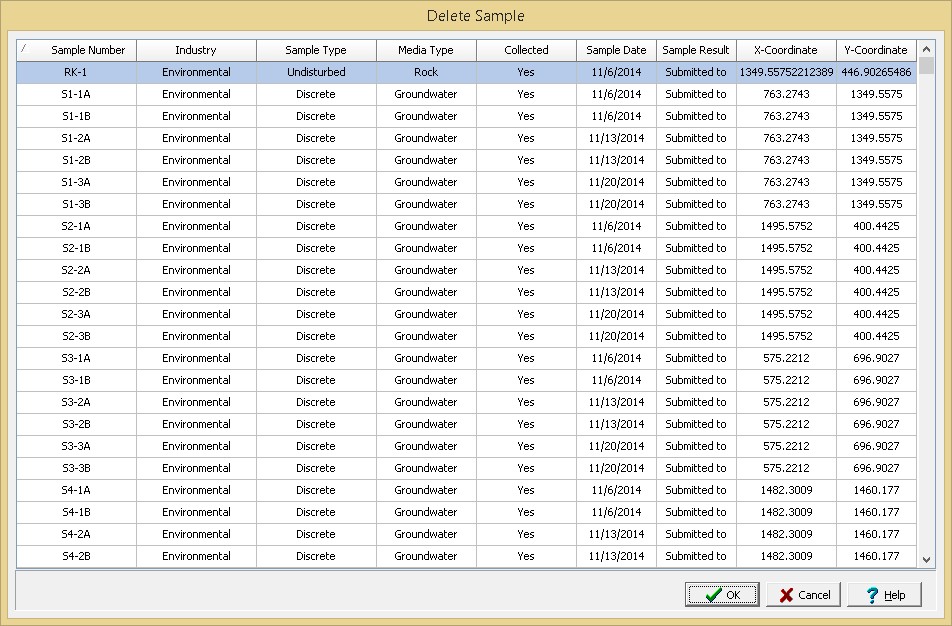Click the sort indicator icon in header corner
The width and height of the screenshot is (952, 626).
click(x=24, y=49)
